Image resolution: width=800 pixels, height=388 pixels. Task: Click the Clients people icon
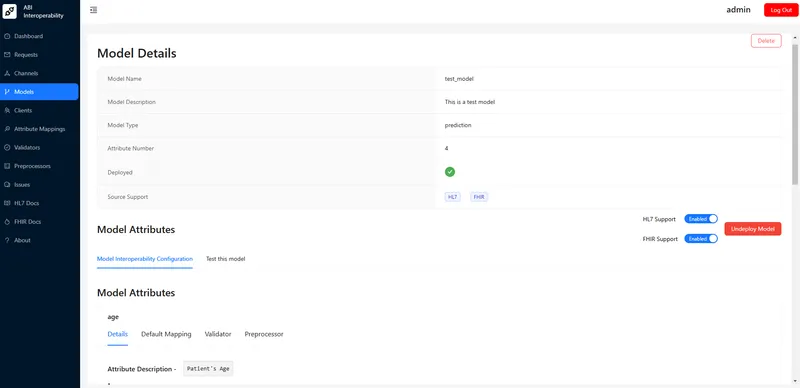[7, 110]
